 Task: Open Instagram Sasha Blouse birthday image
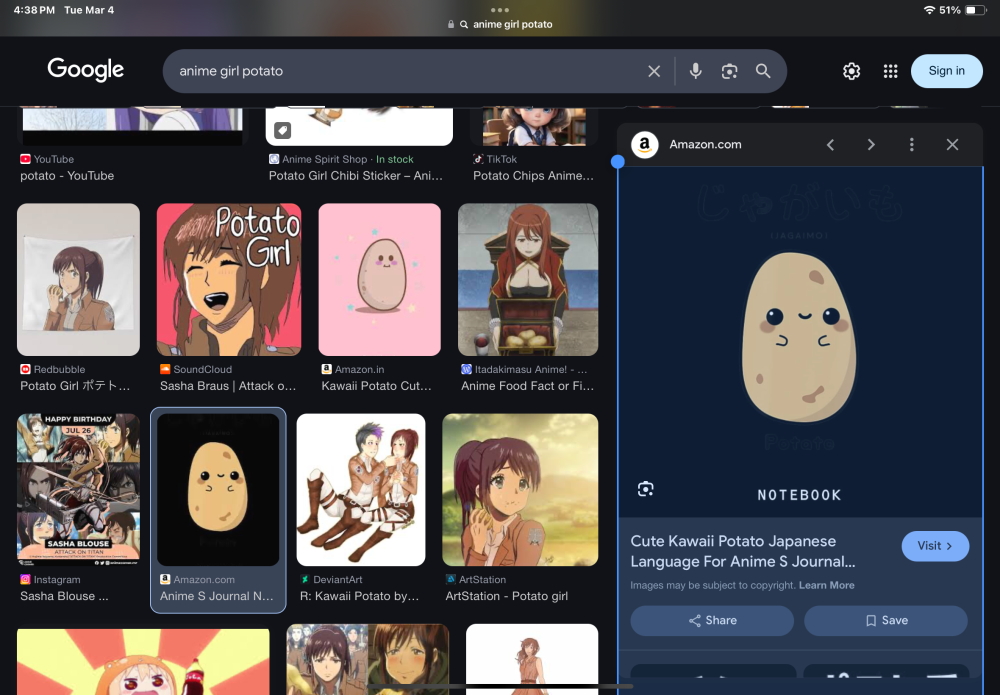pyautogui.click(x=78, y=490)
